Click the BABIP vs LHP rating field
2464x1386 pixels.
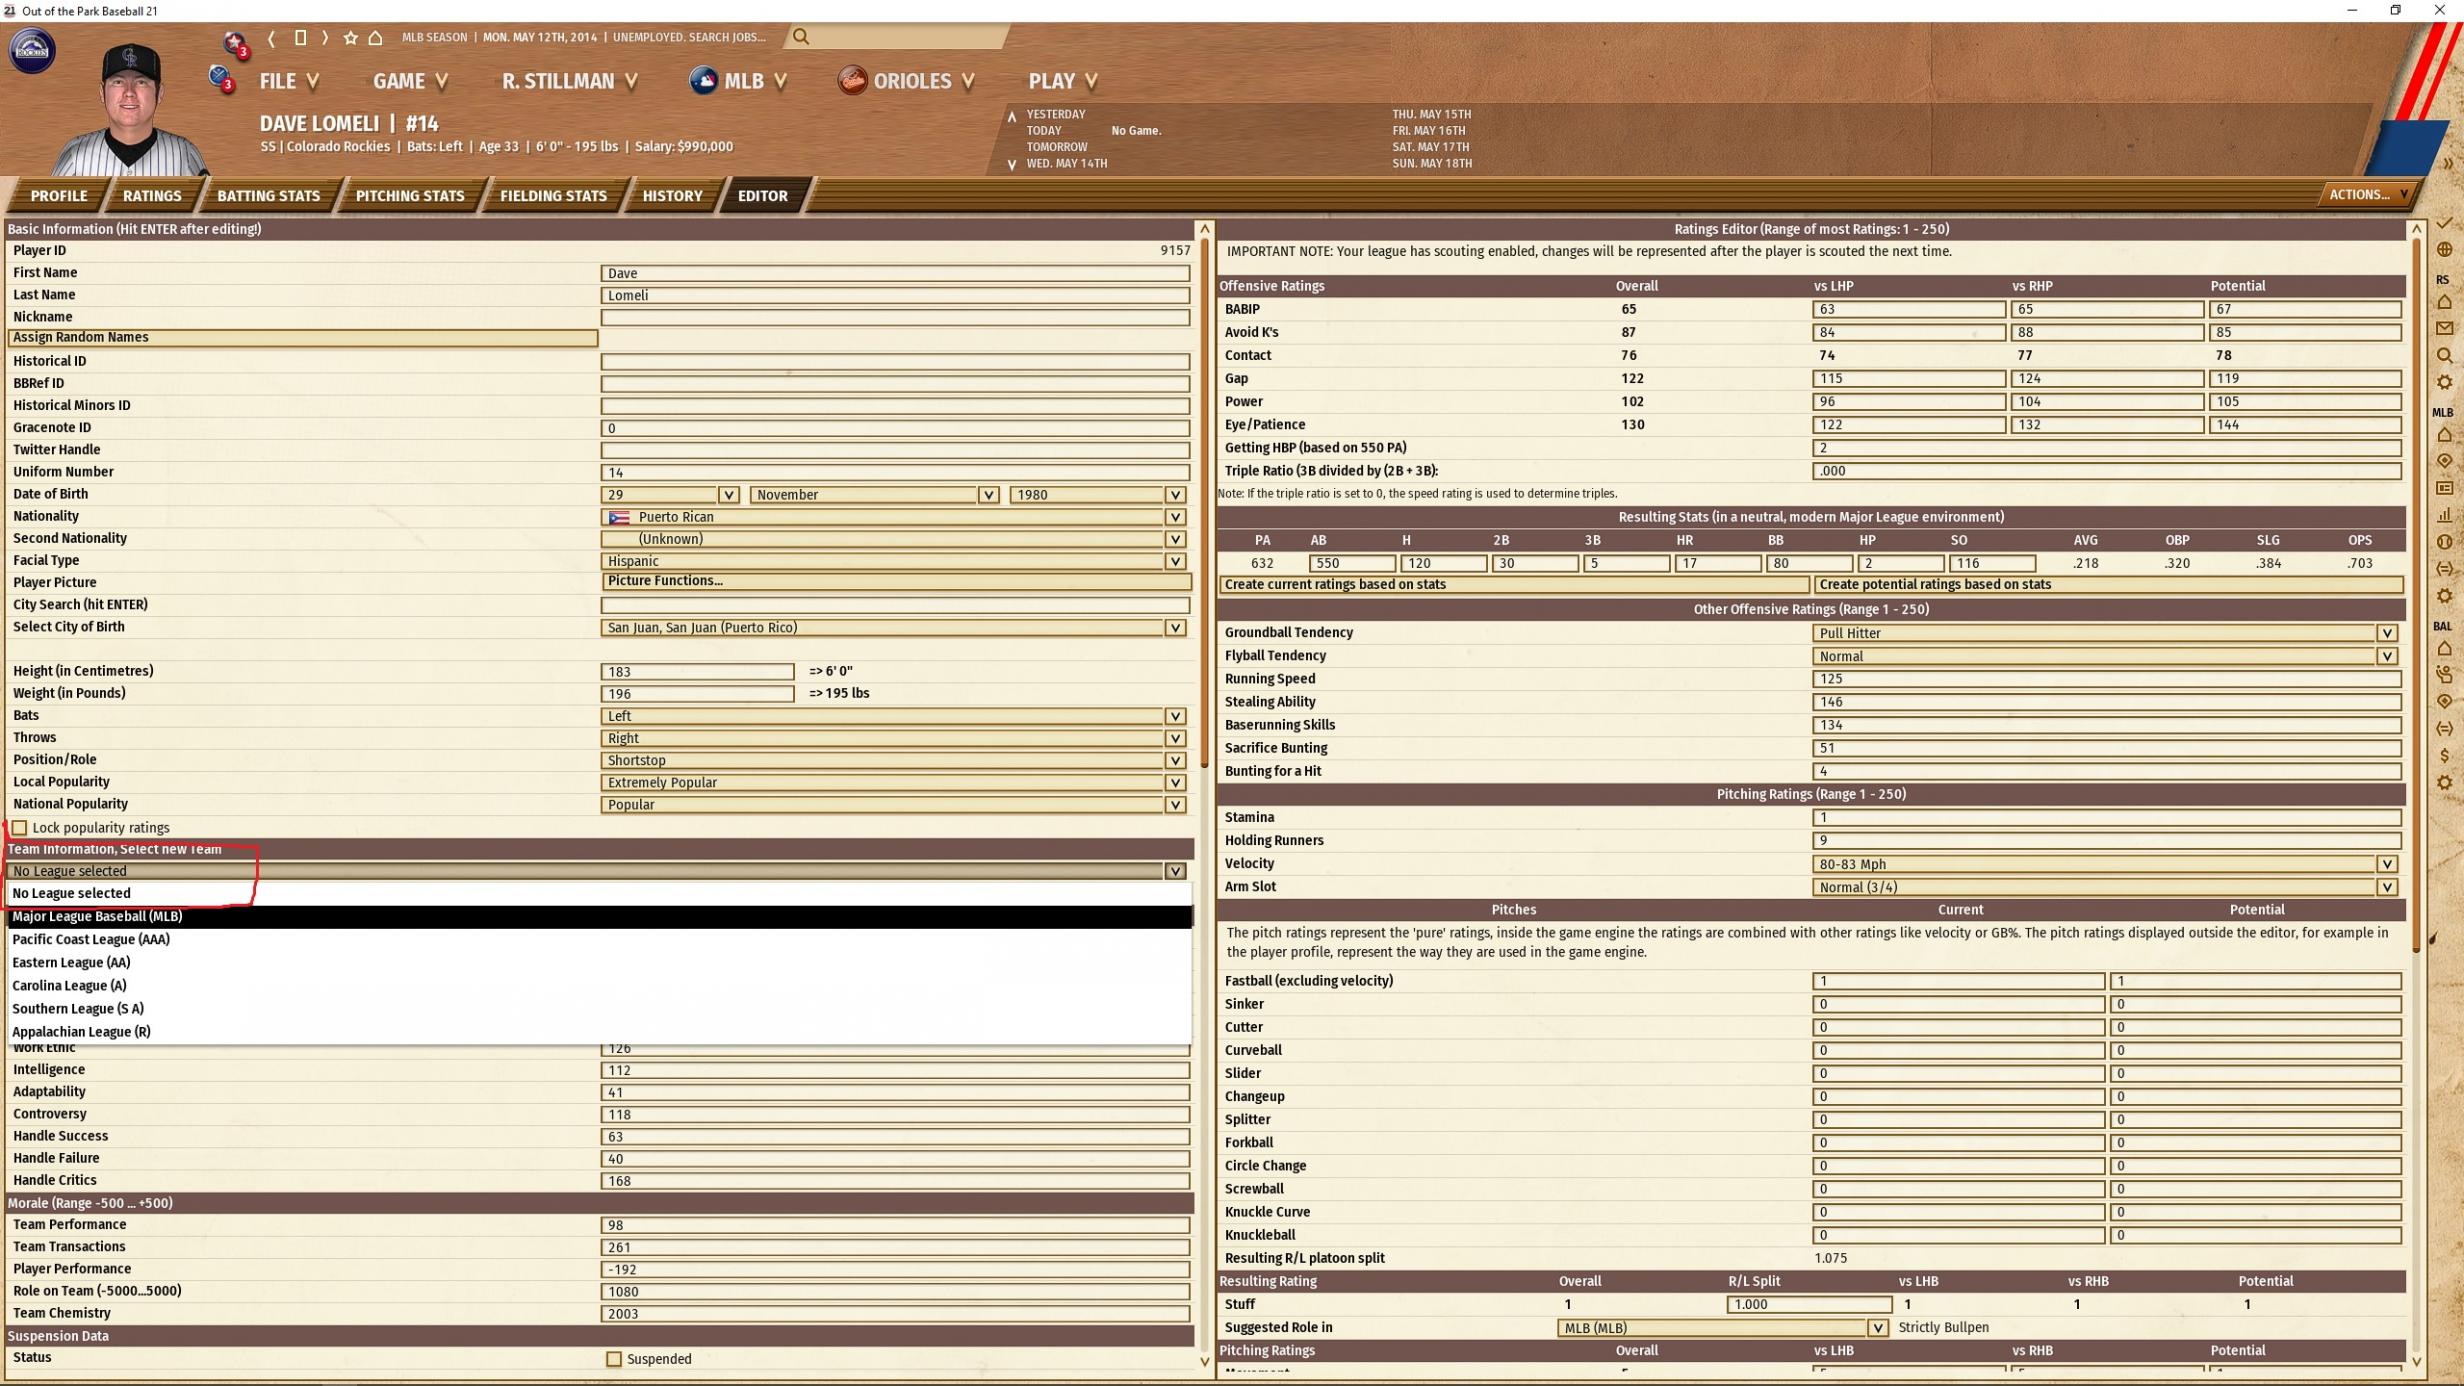pyautogui.click(x=1909, y=309)
